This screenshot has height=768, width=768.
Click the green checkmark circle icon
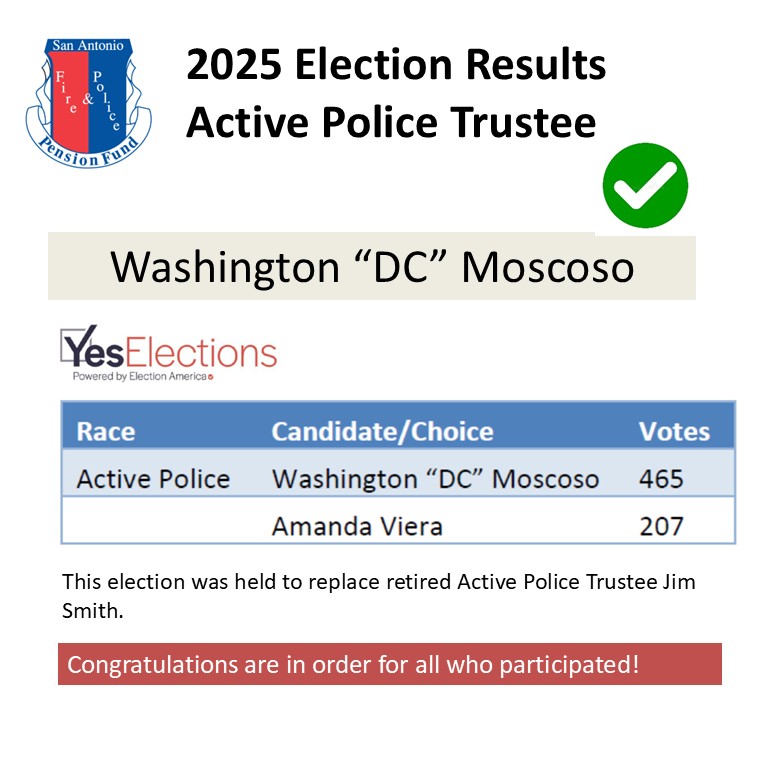coord(645,185)
